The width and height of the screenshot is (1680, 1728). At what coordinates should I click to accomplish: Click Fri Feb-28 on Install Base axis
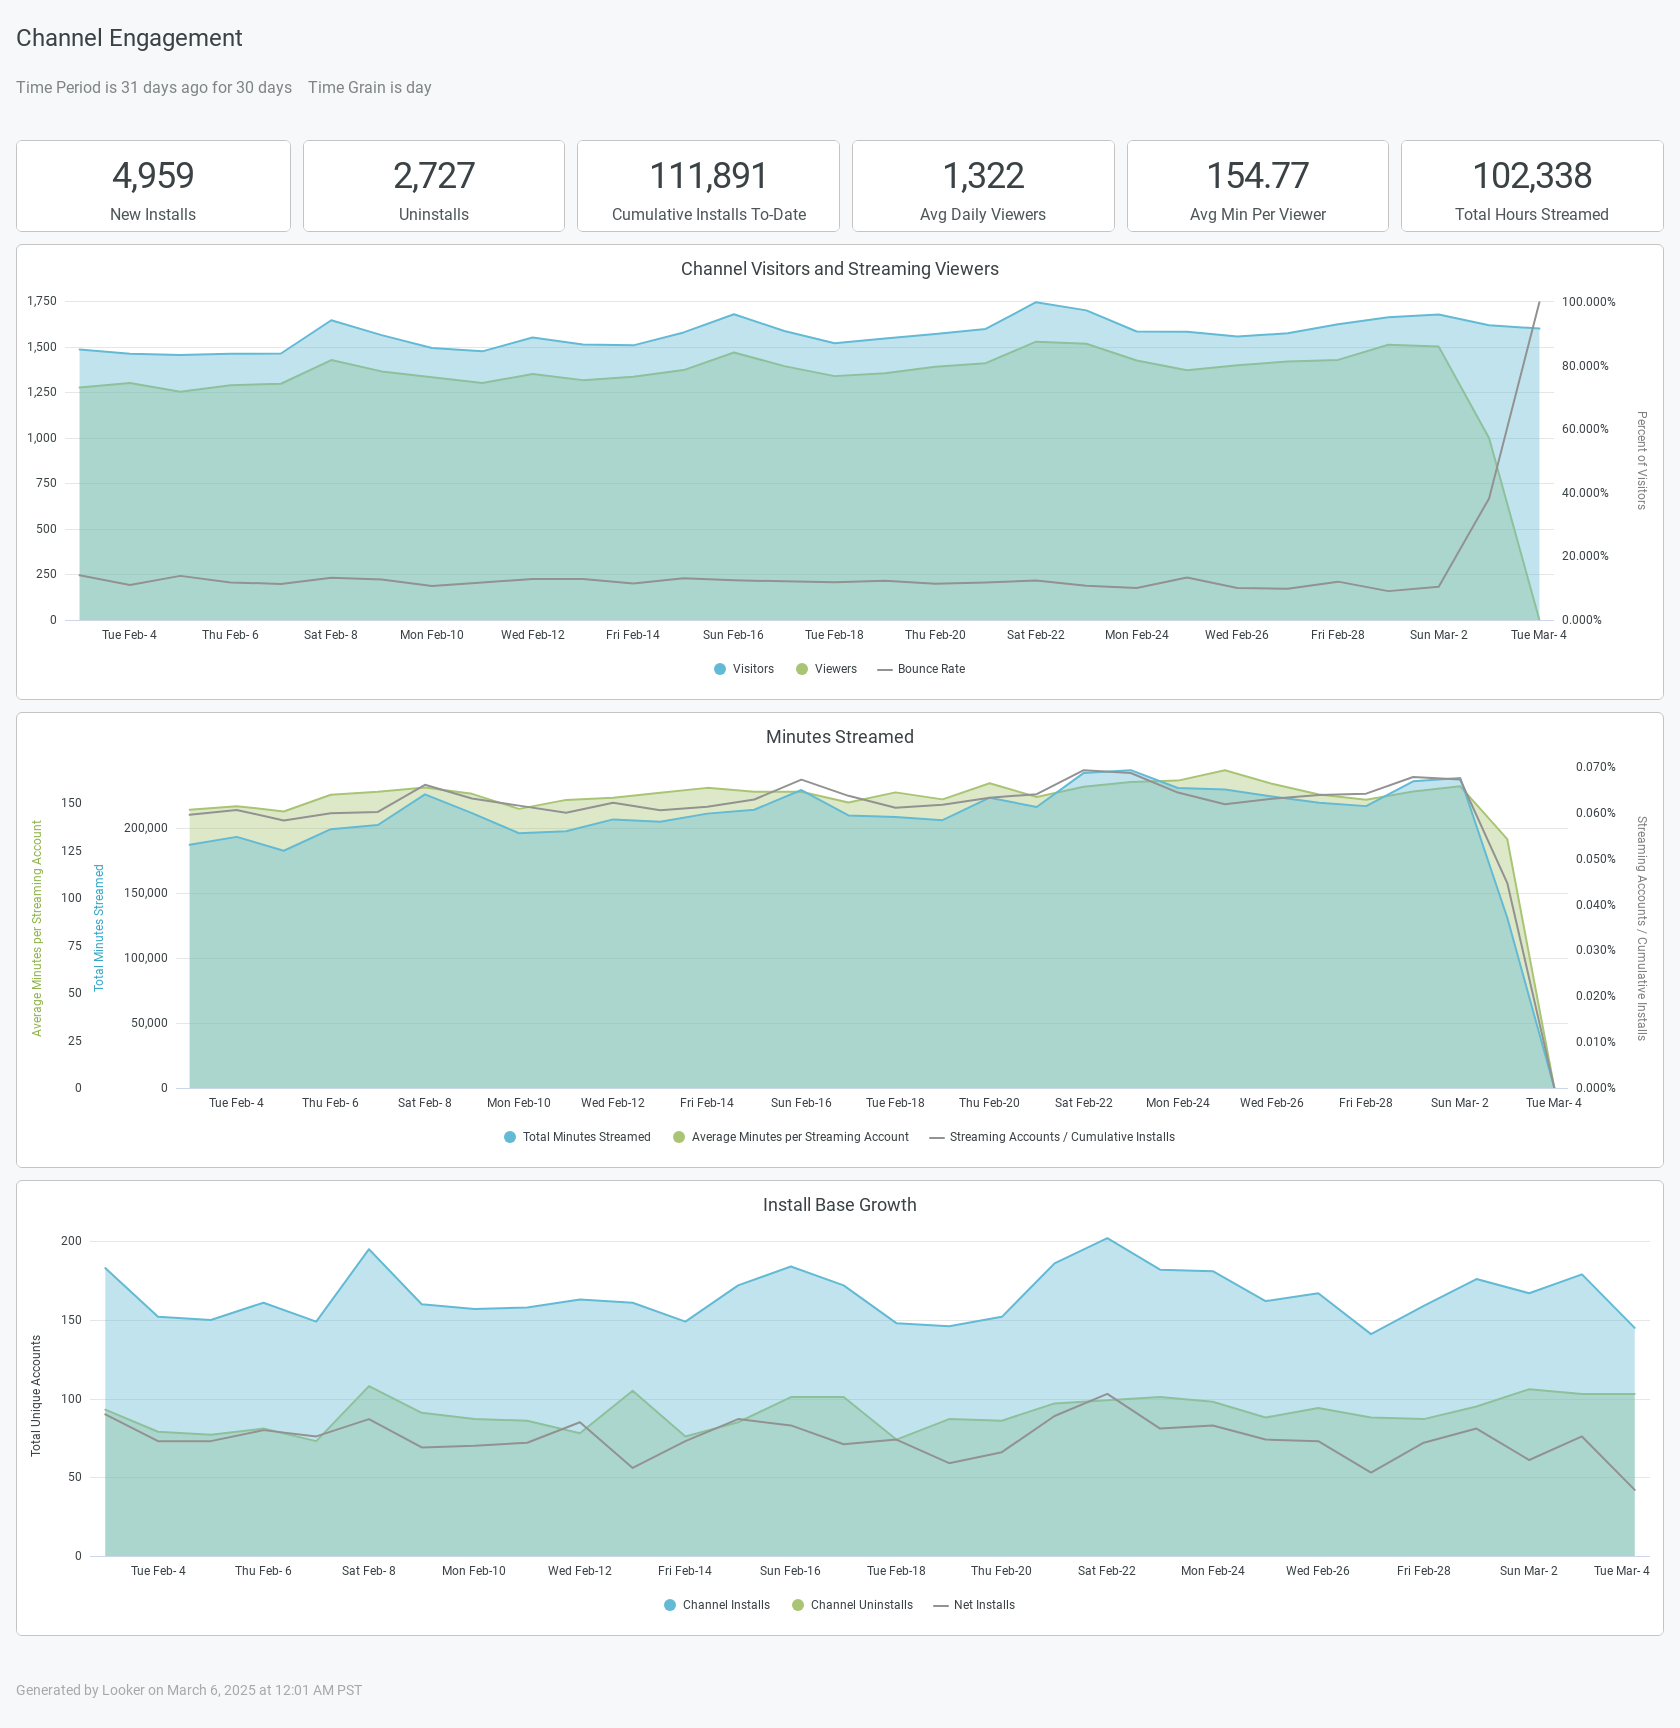[1424, 1571]
